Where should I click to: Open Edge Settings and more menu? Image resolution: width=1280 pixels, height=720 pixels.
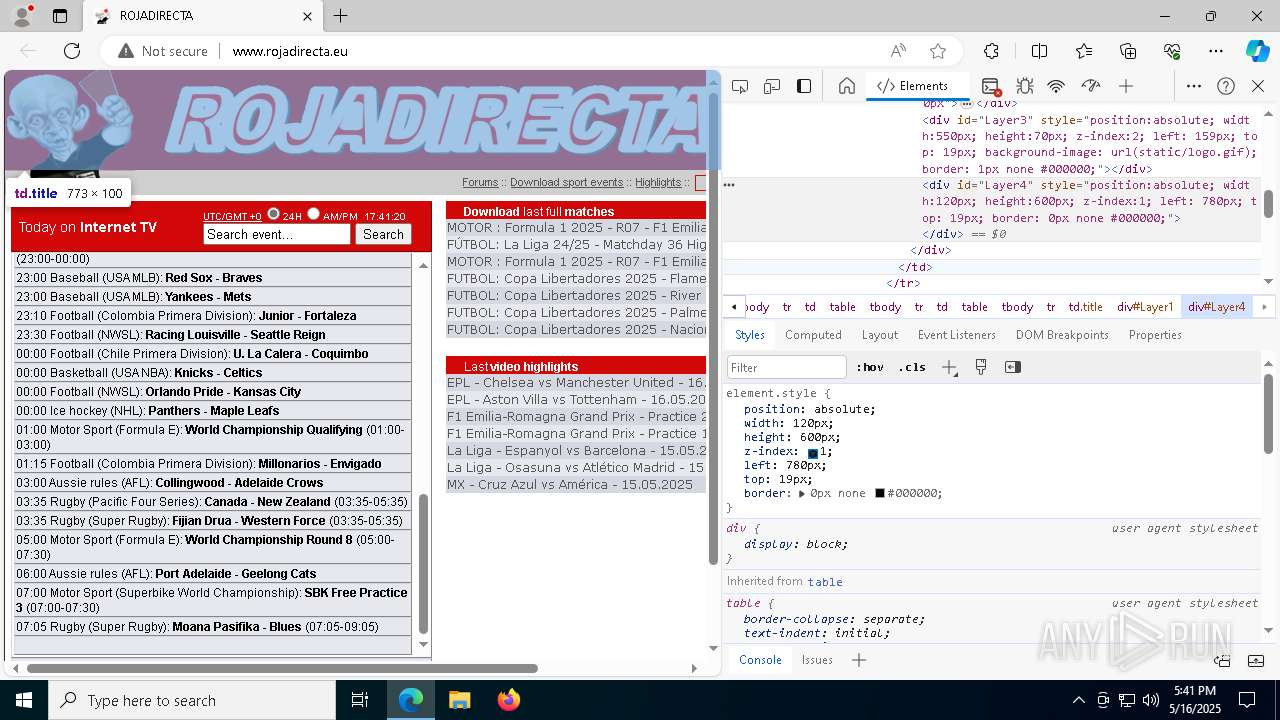[1216, 51]
